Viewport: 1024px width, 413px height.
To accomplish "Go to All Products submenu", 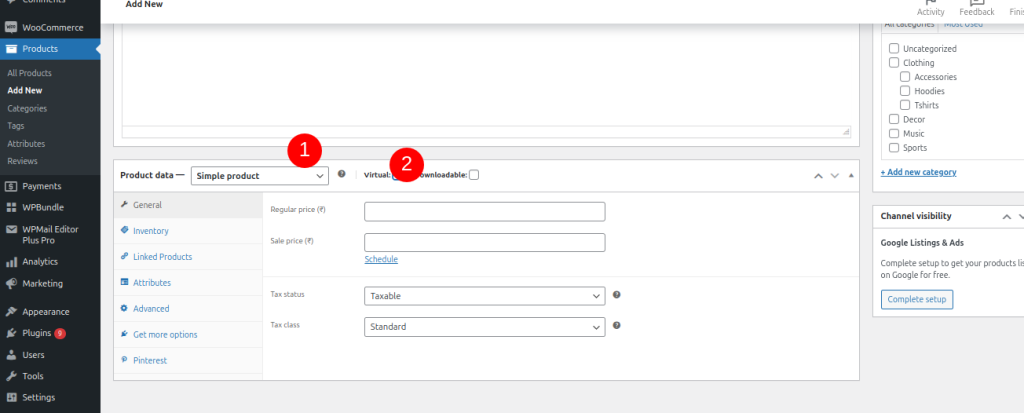I will point(29,73).
